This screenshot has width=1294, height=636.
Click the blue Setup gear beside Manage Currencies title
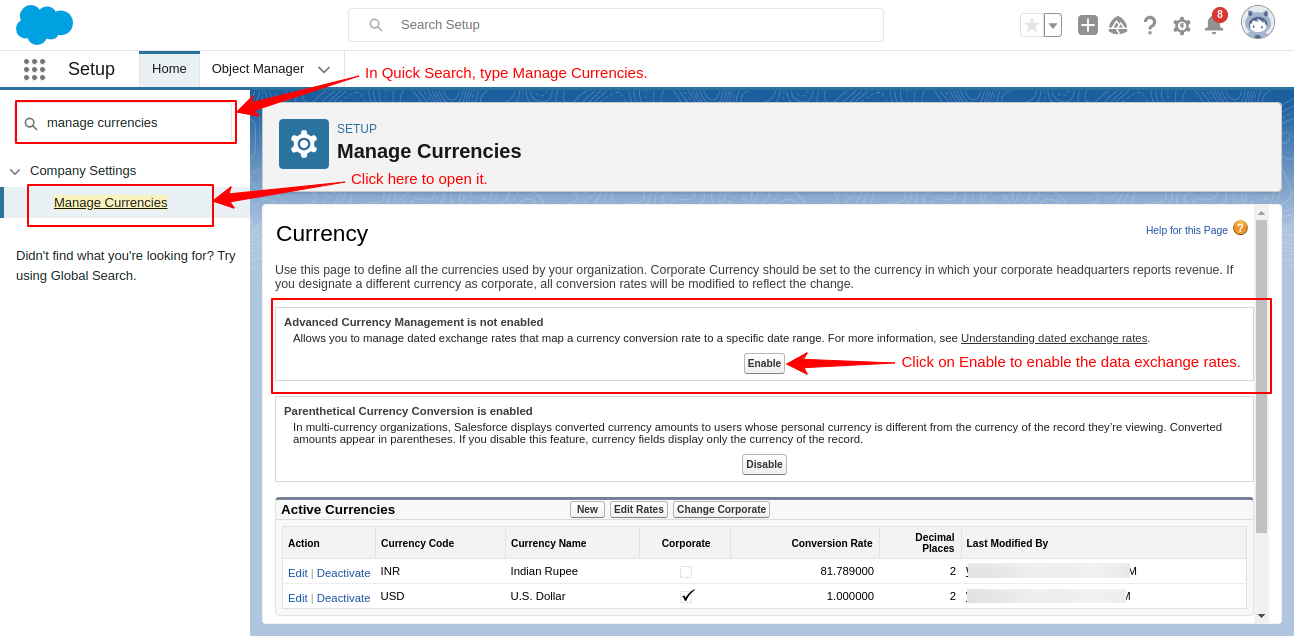[303, 143]
